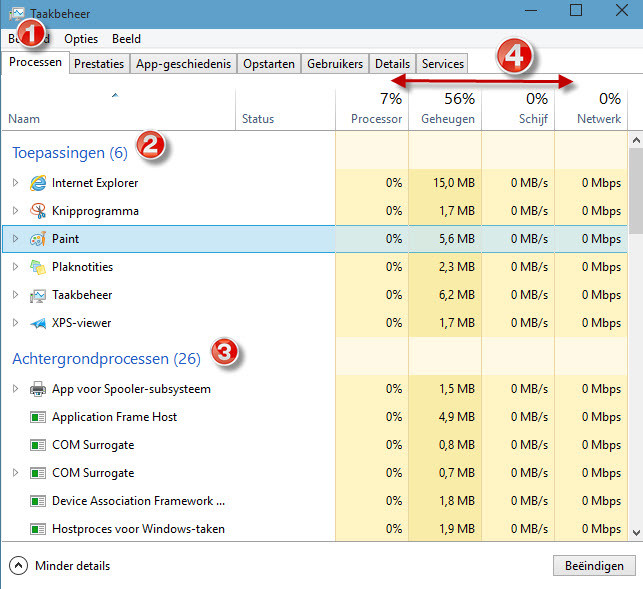Switch to the Services tab
The height and width of the screenshot is (589, 643).
(442, 64)
